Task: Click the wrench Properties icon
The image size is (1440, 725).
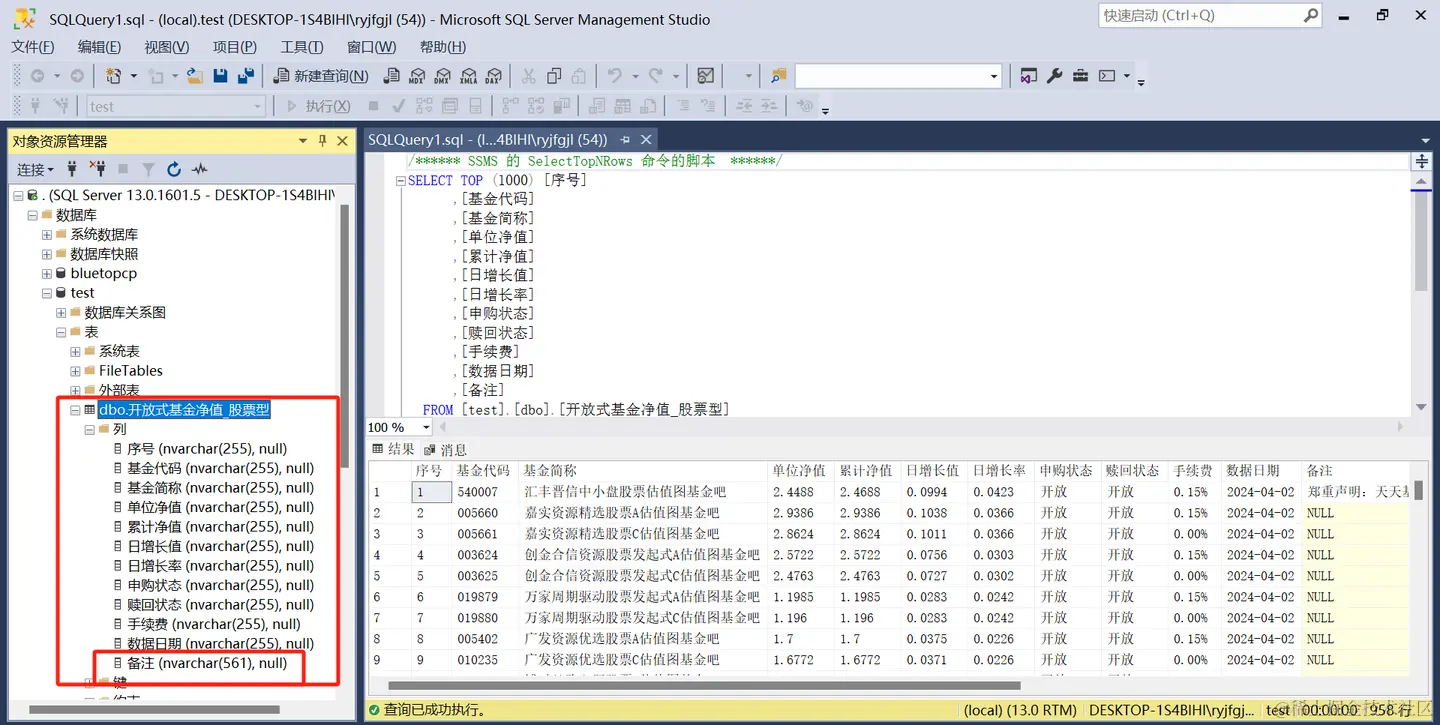Action: coord(1054,76)
